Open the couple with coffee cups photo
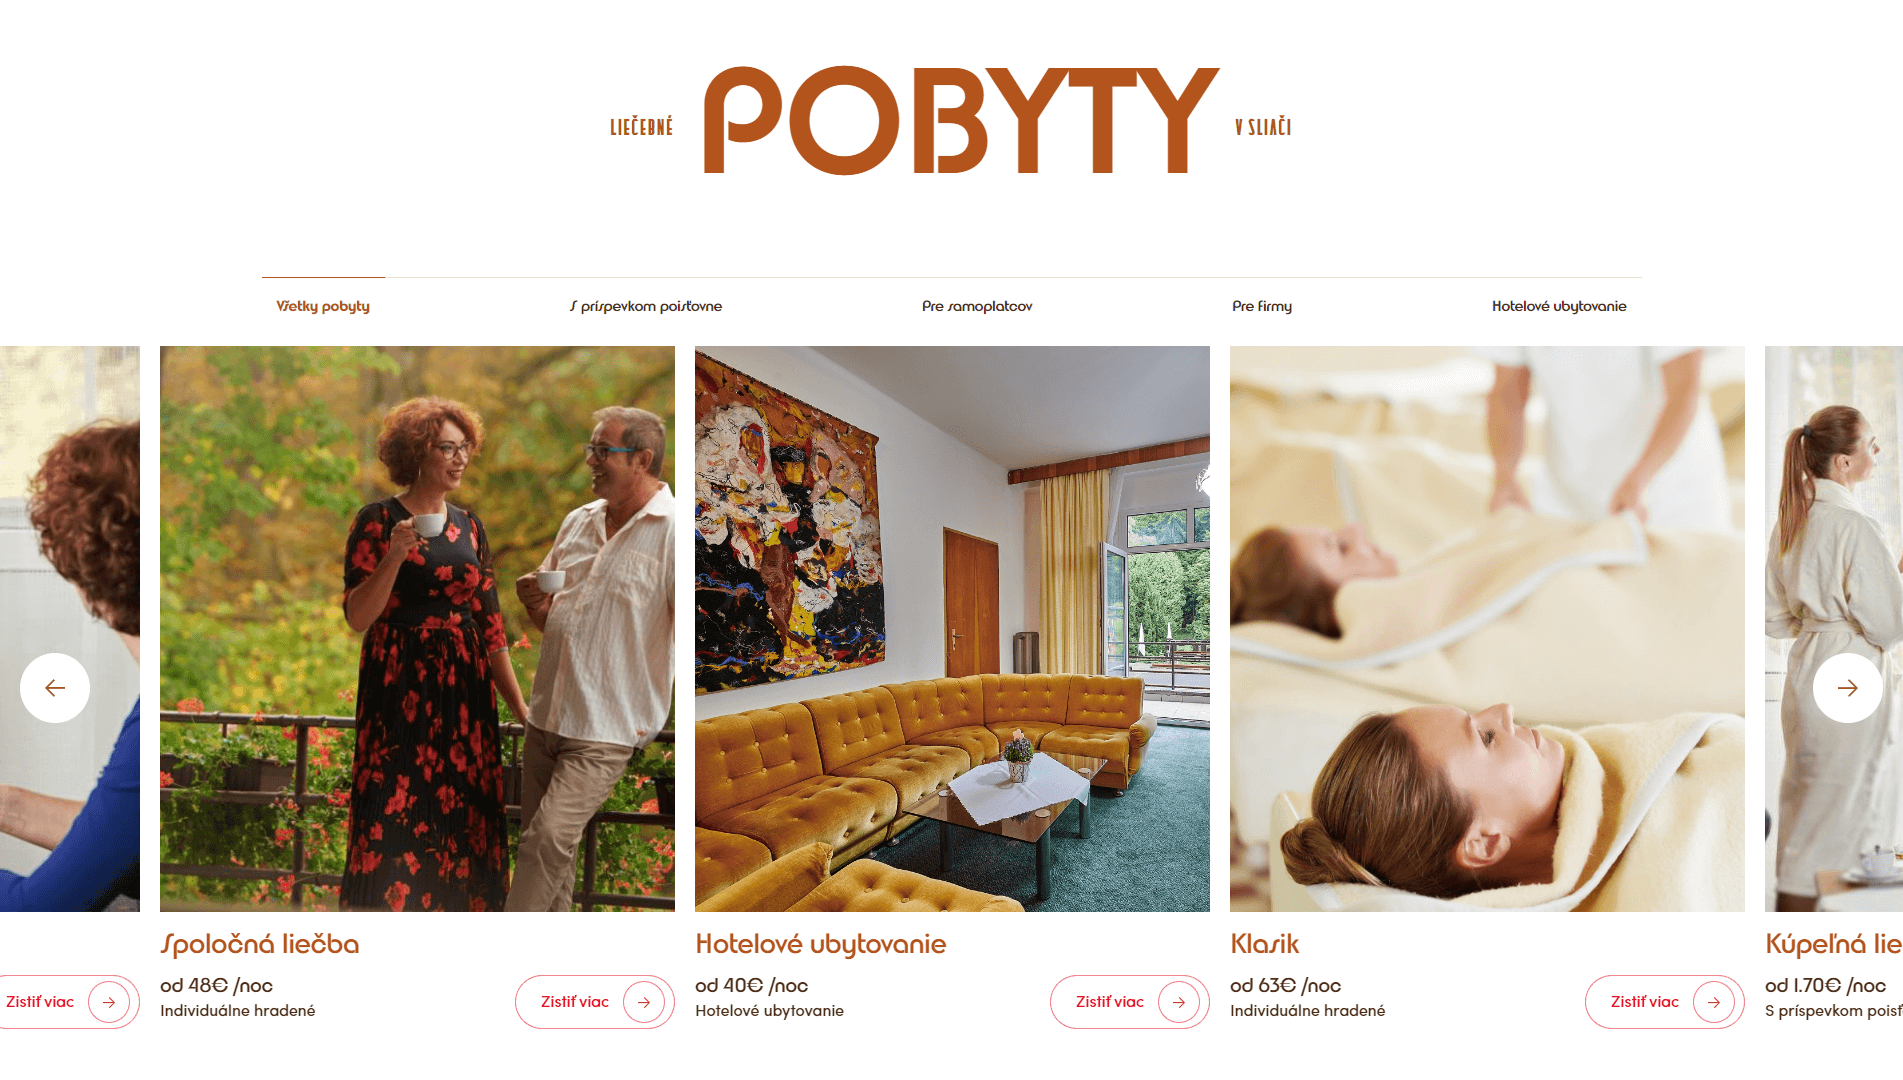This screenshot has height=1080, width=1903. (x=417, y=628)
